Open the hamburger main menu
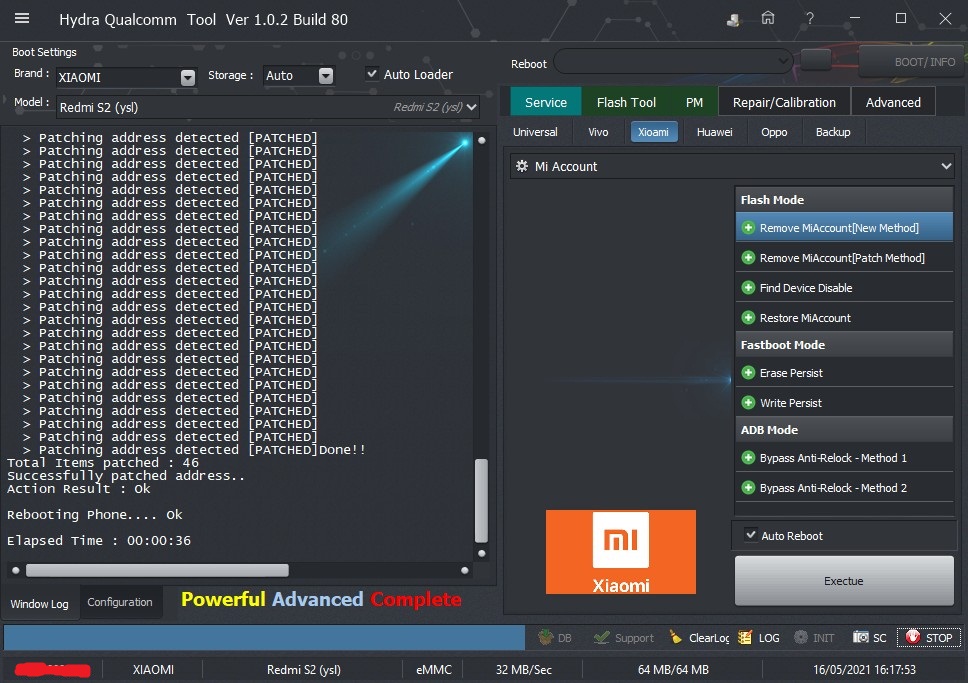 pyautogui.click(x=22, y=19)
